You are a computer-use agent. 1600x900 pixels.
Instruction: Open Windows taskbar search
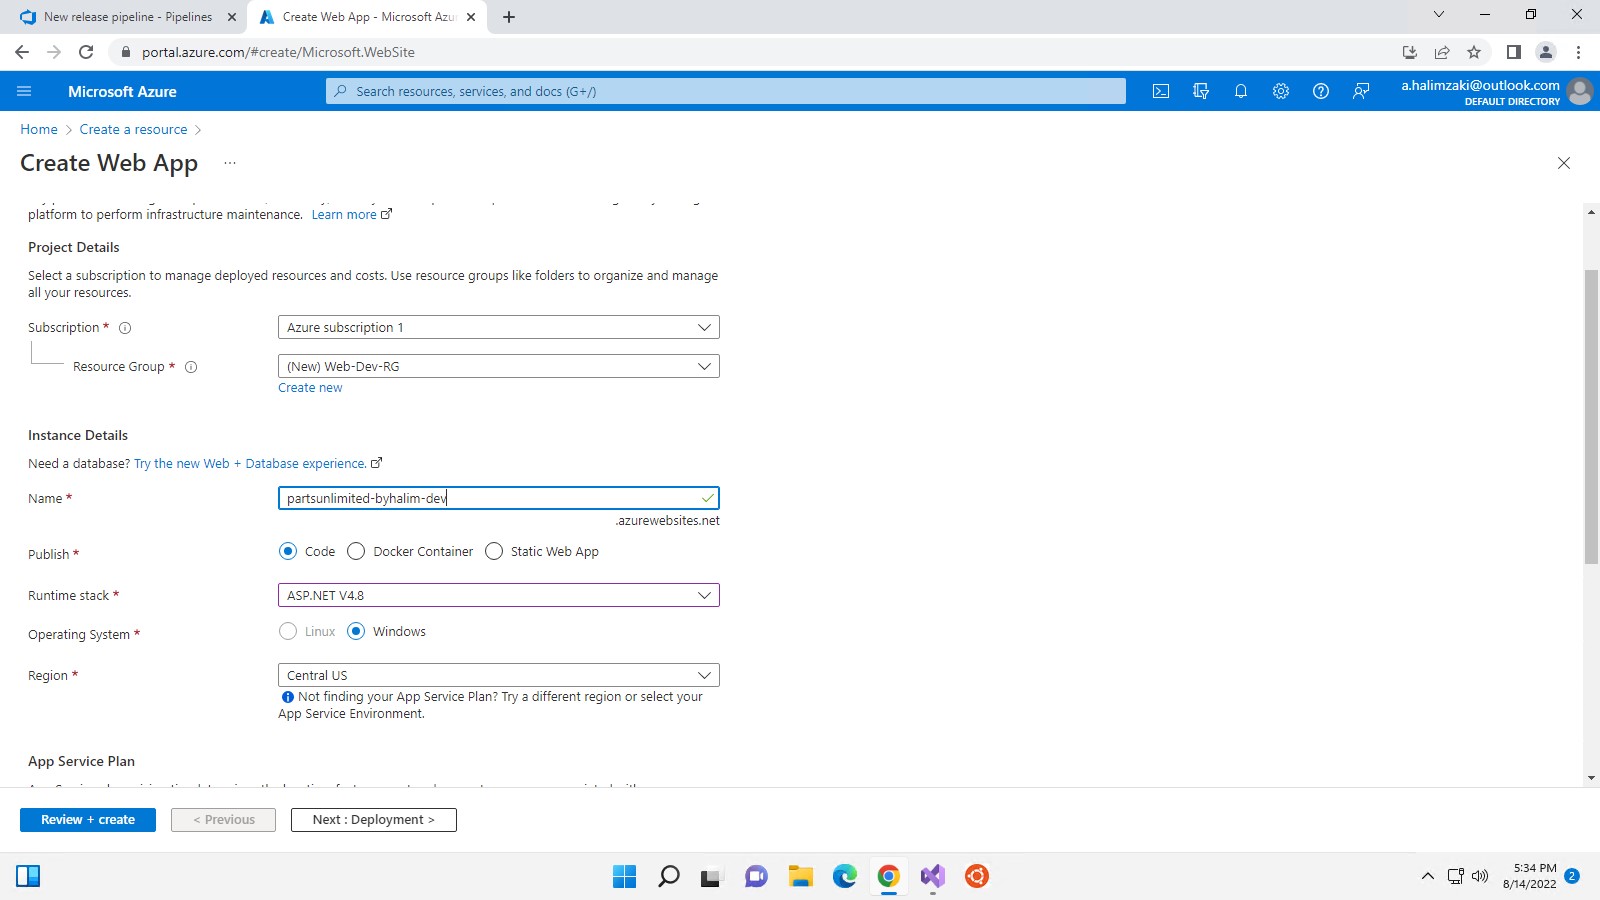coord(669,877)
